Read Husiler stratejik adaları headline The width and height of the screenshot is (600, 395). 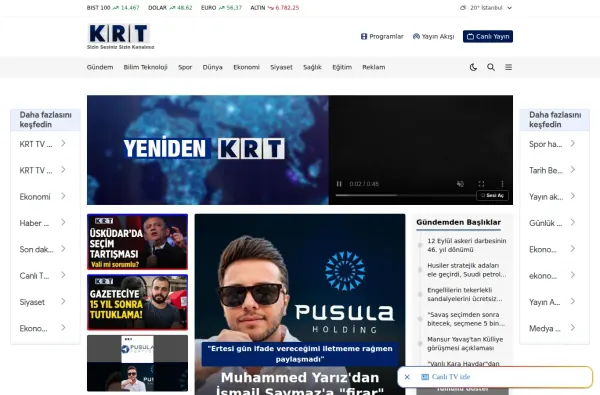[x=466, y=270]
